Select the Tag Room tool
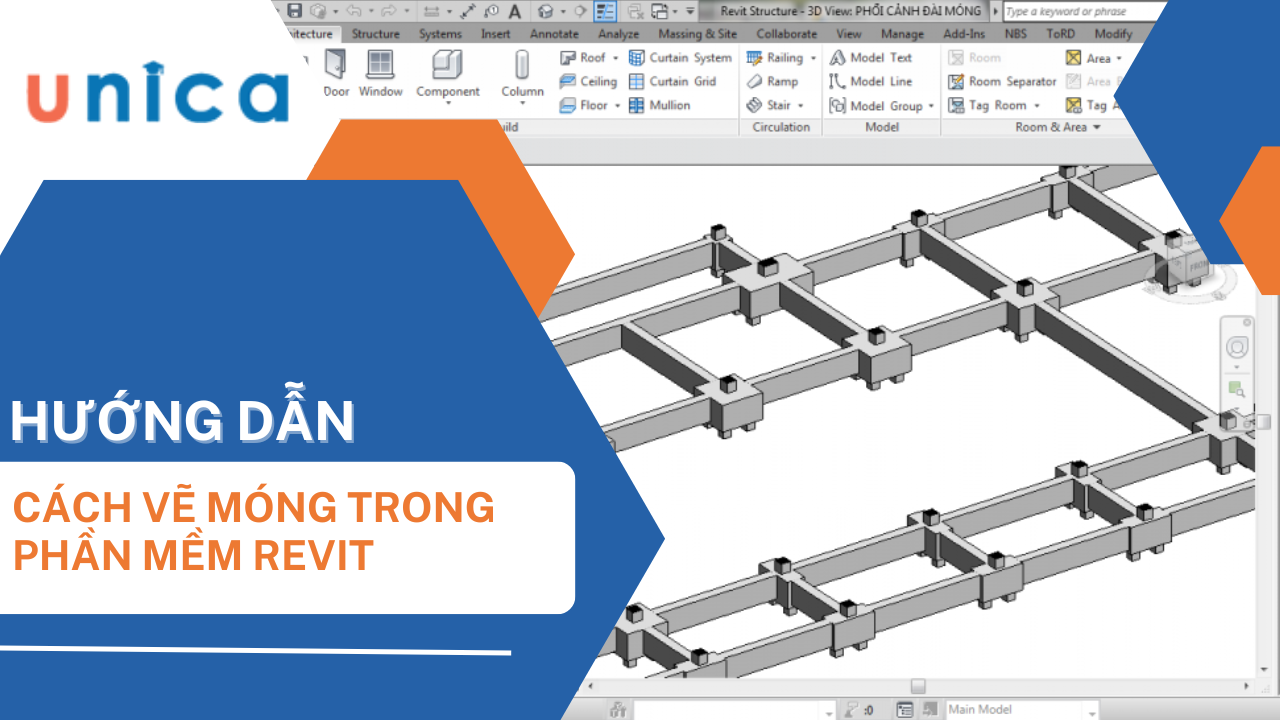 point(988,105)
